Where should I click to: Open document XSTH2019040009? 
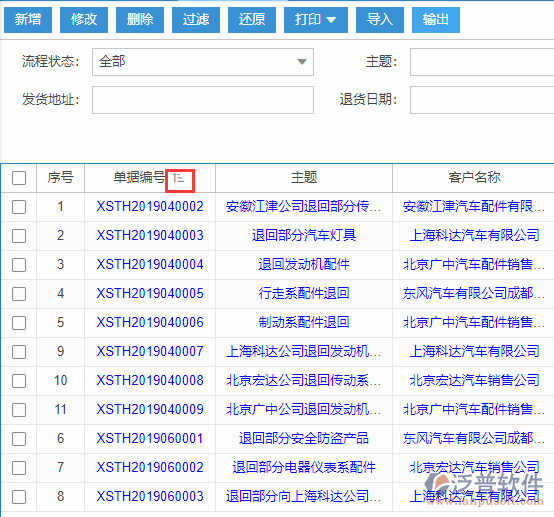coord(150,410)
